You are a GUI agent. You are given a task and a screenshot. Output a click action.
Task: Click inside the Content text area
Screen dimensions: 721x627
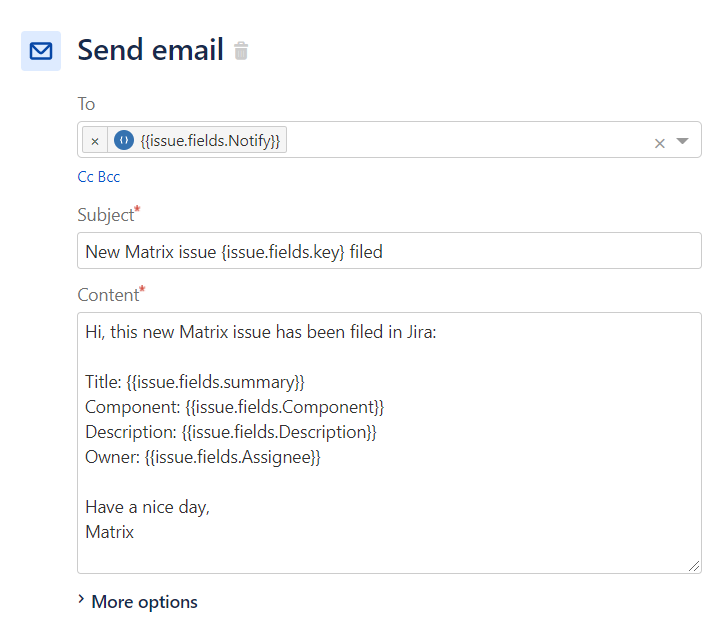point(389,443)
